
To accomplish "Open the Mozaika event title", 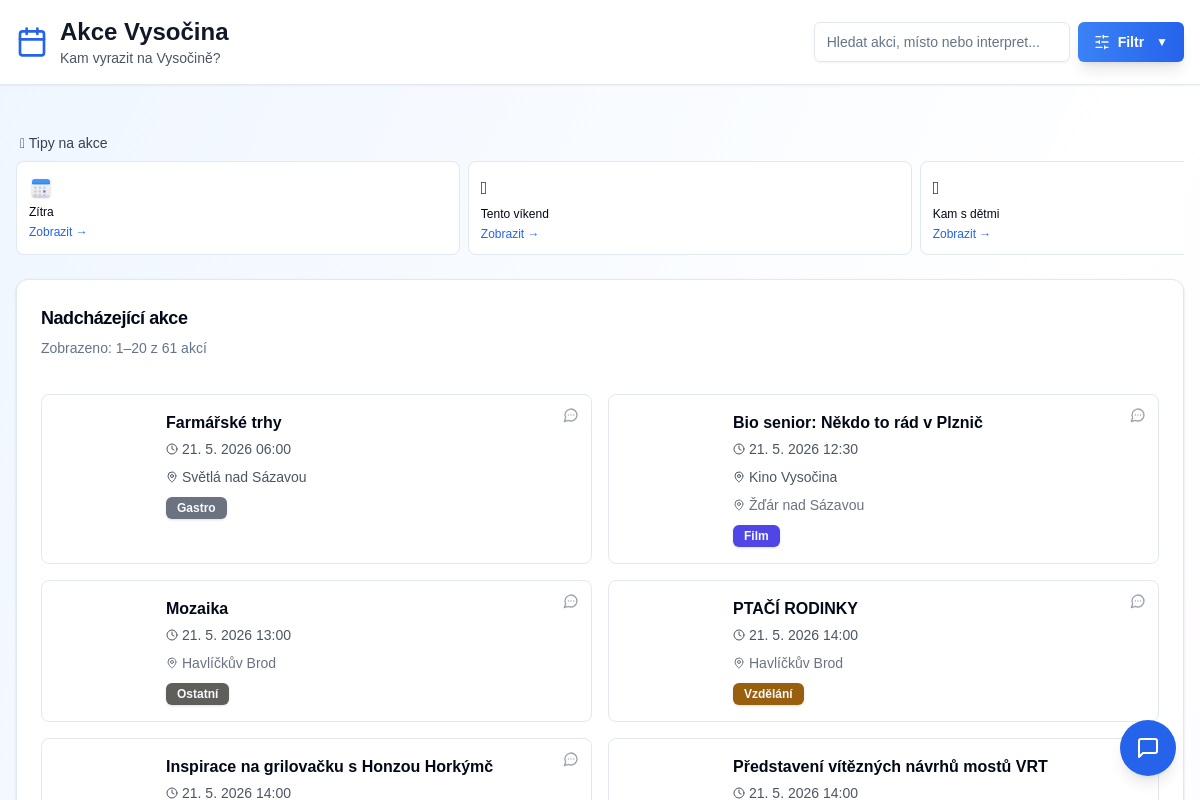I will pos(197,608).
